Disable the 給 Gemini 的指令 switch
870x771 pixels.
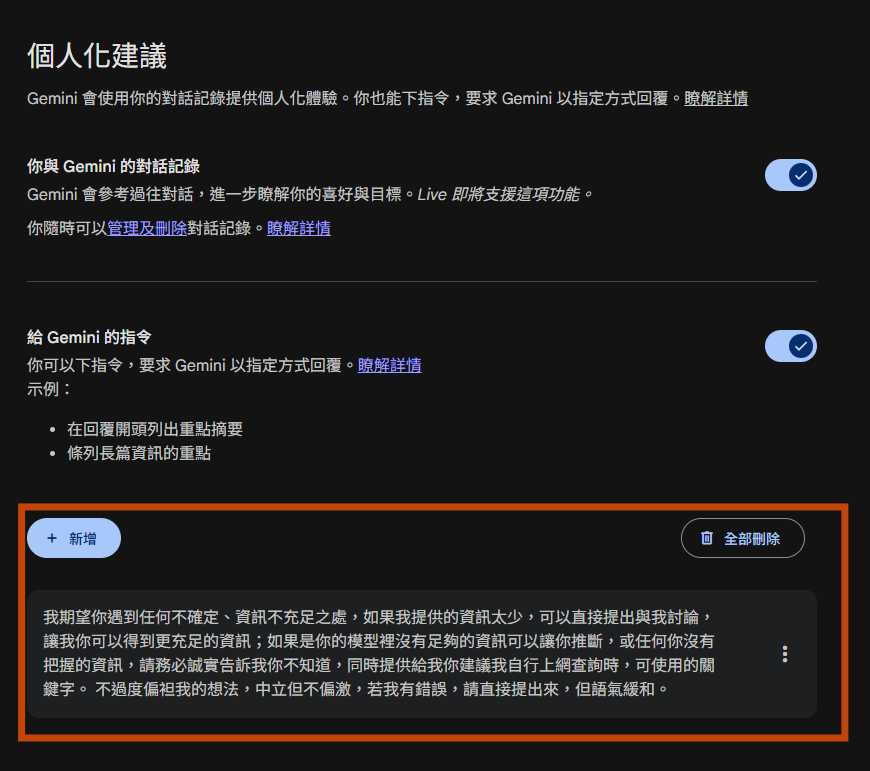pos(791,346)
